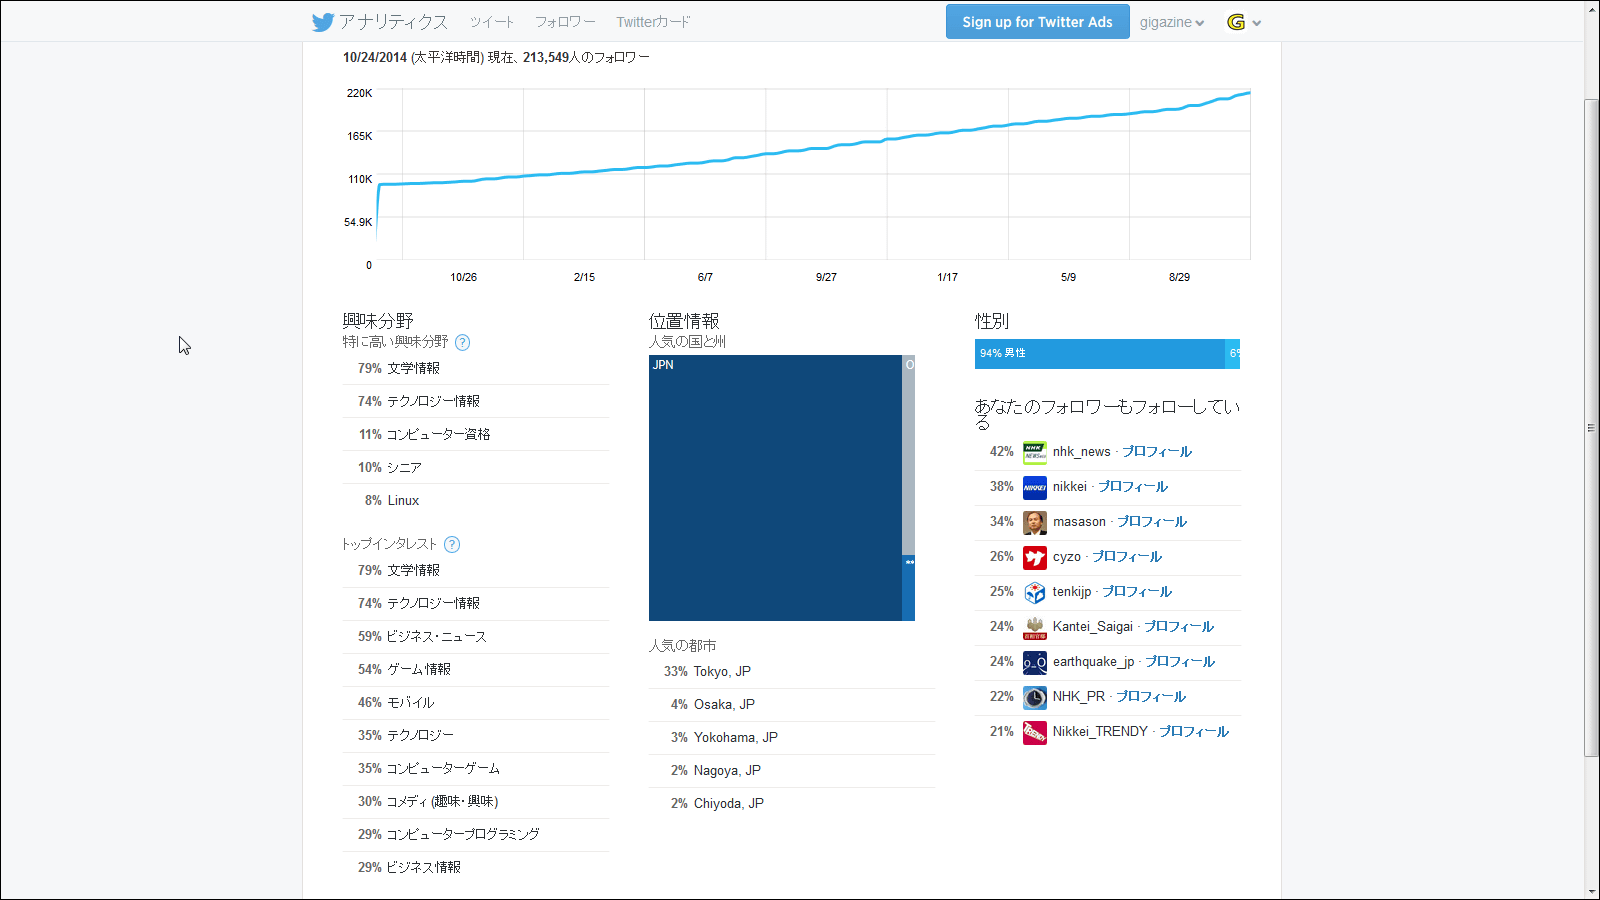Open help icon beside 特に高い興味分野

pos(462,342)
